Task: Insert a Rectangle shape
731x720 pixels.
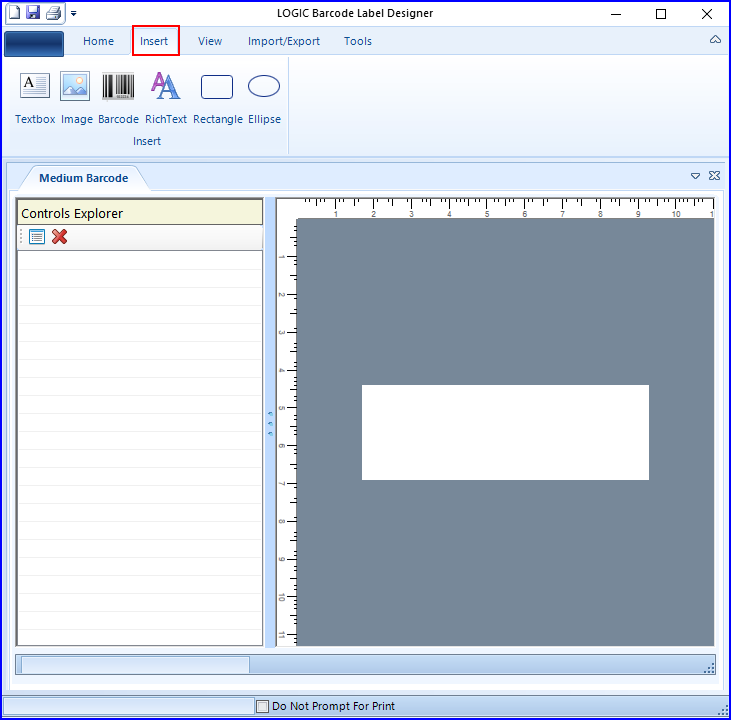Action: [218, 98]
